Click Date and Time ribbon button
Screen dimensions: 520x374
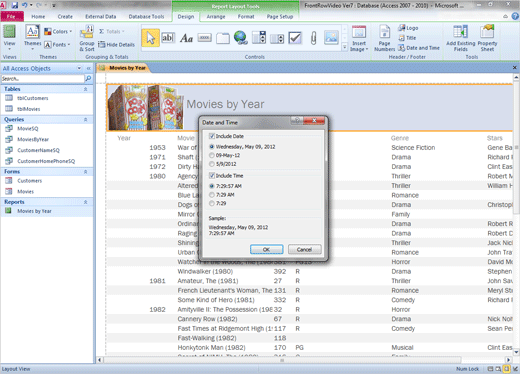coord(419,48)
